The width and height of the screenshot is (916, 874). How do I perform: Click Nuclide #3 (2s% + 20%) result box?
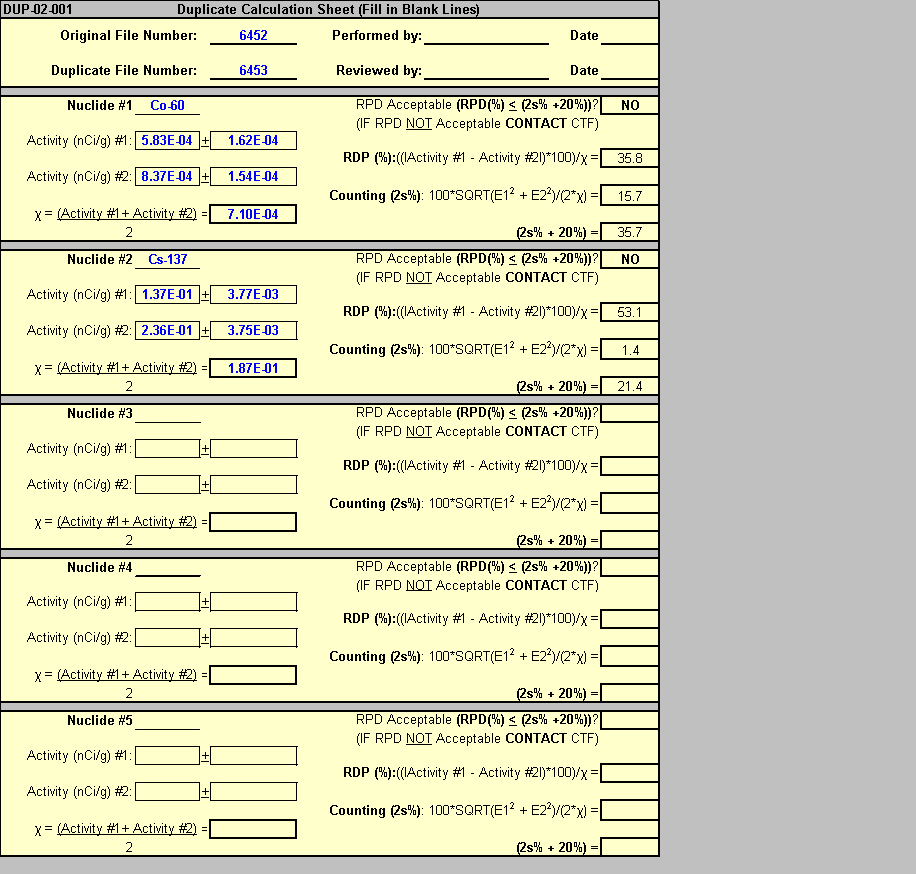click(x=630, y=540)
